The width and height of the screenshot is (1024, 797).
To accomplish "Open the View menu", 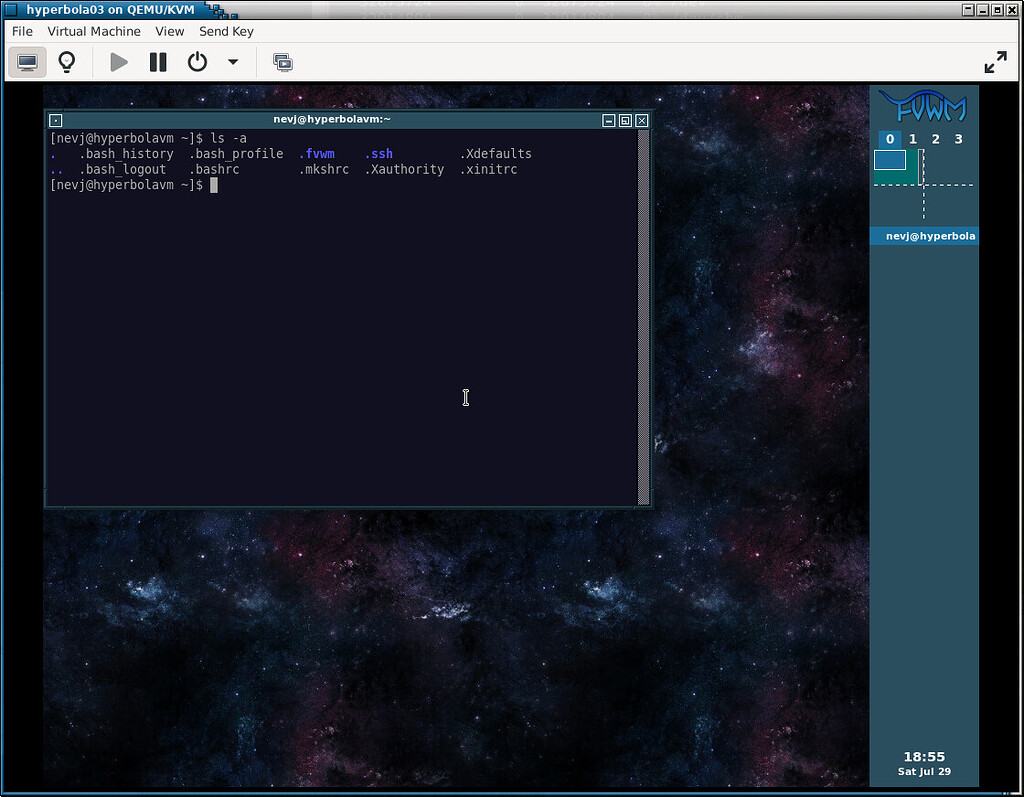I will pyautogui.click(x=169, y=31).
